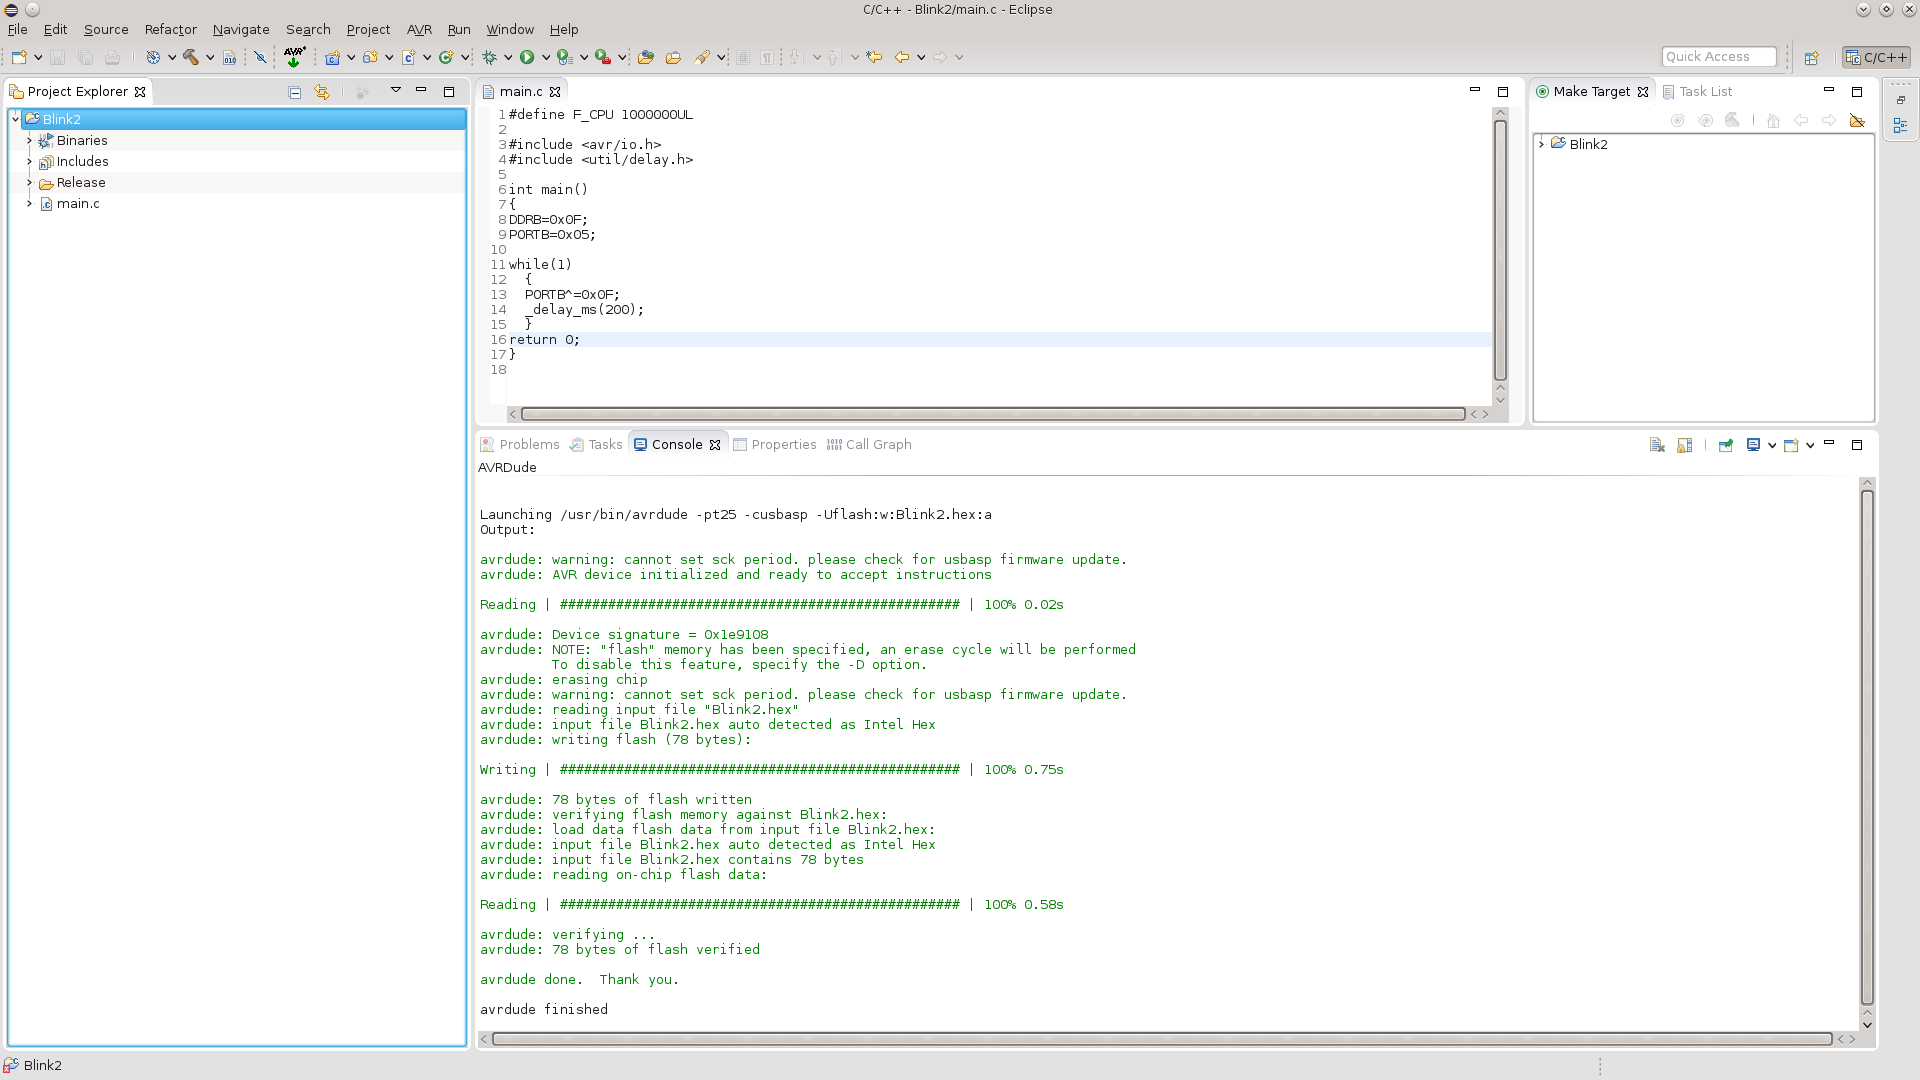This screenshot has width=1920, height=1080.
Task: Pin the Console view
Action: click(x=1725, y=445)
